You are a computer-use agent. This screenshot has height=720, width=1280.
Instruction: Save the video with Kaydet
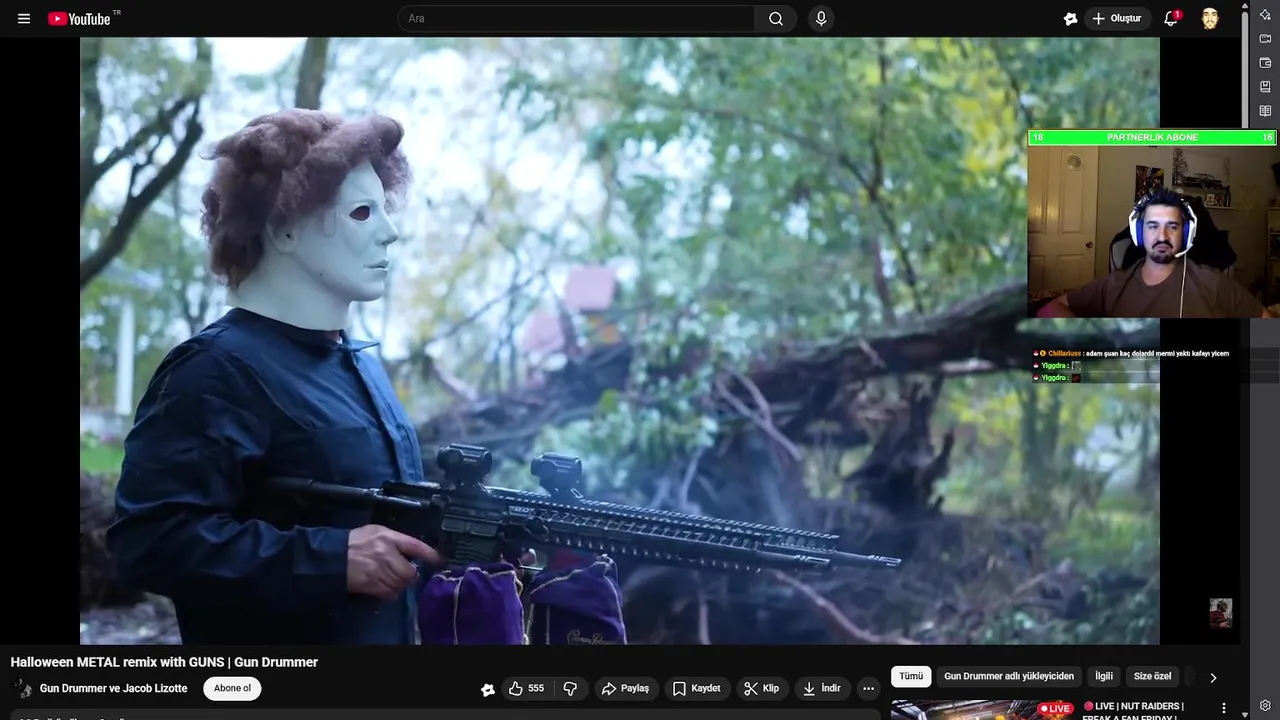pyautogui.click(x=696, y=688)
